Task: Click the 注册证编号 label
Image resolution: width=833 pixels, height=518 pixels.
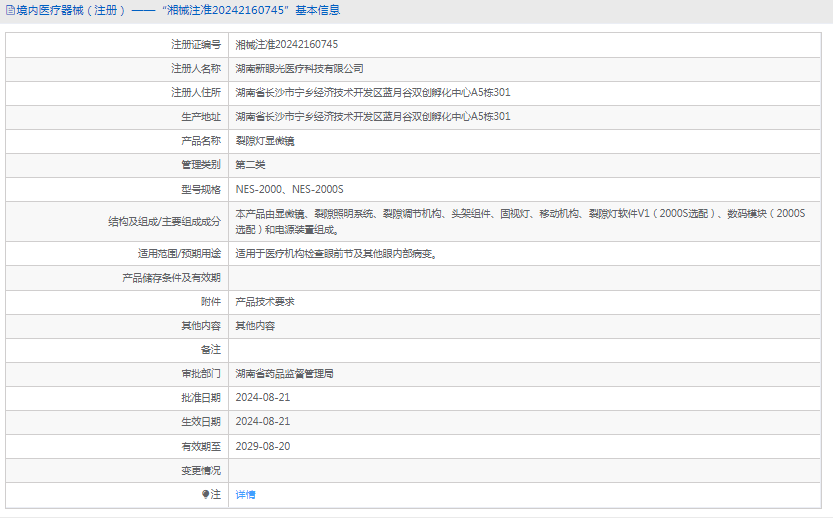Action: pyautogui.click(x=196, y=45)
